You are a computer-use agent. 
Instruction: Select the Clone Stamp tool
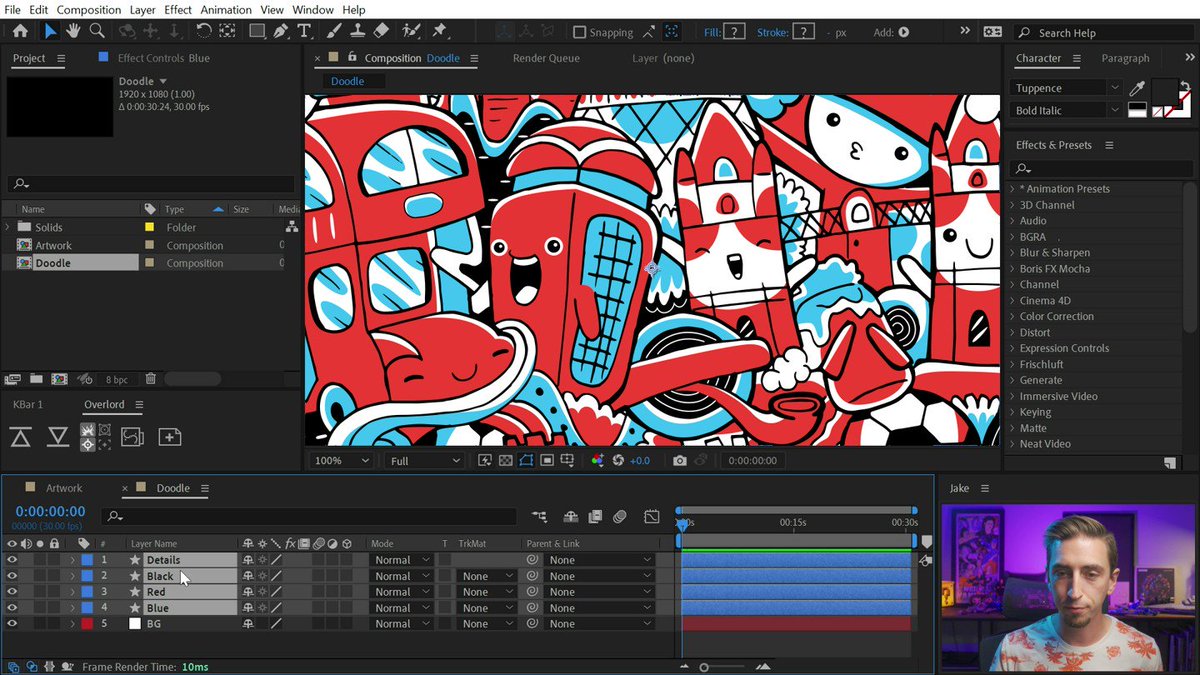pos(356,31)
